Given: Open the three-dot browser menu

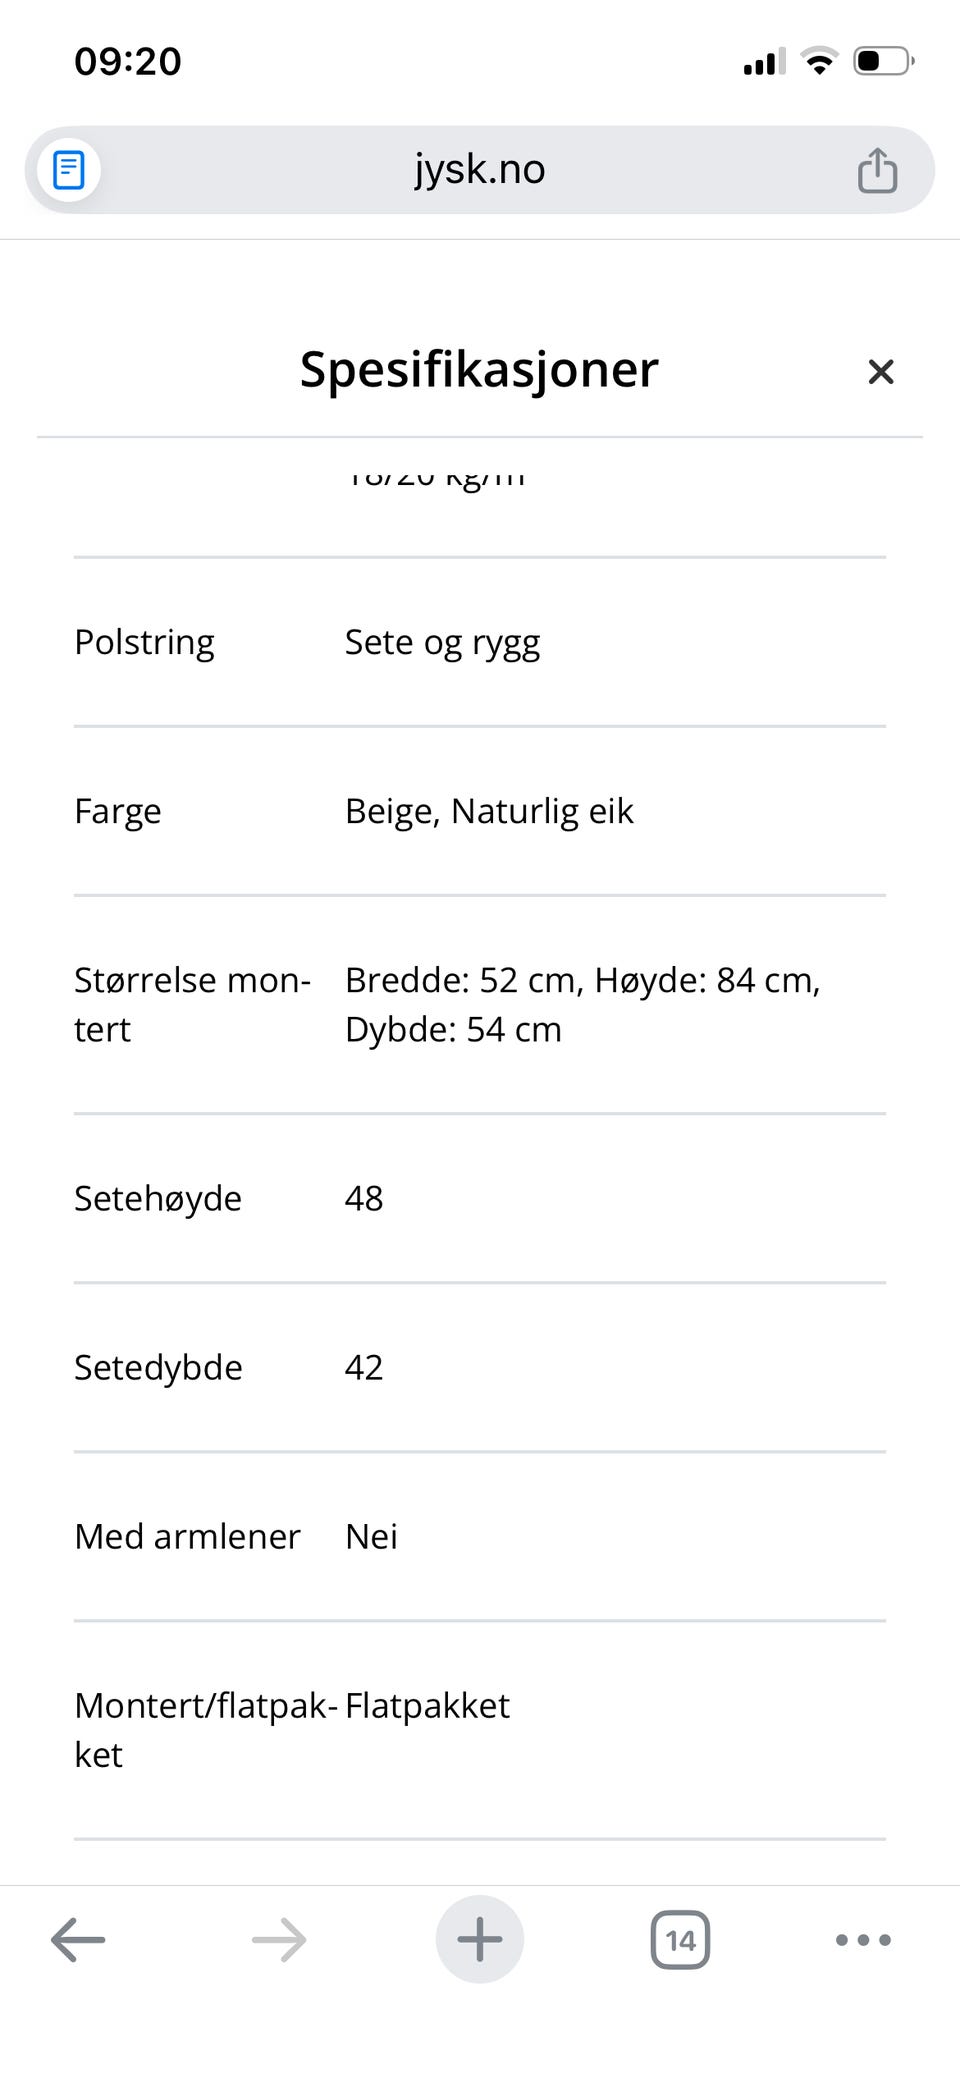Looking at the screenshot, I should click(x=863, y=1940).
